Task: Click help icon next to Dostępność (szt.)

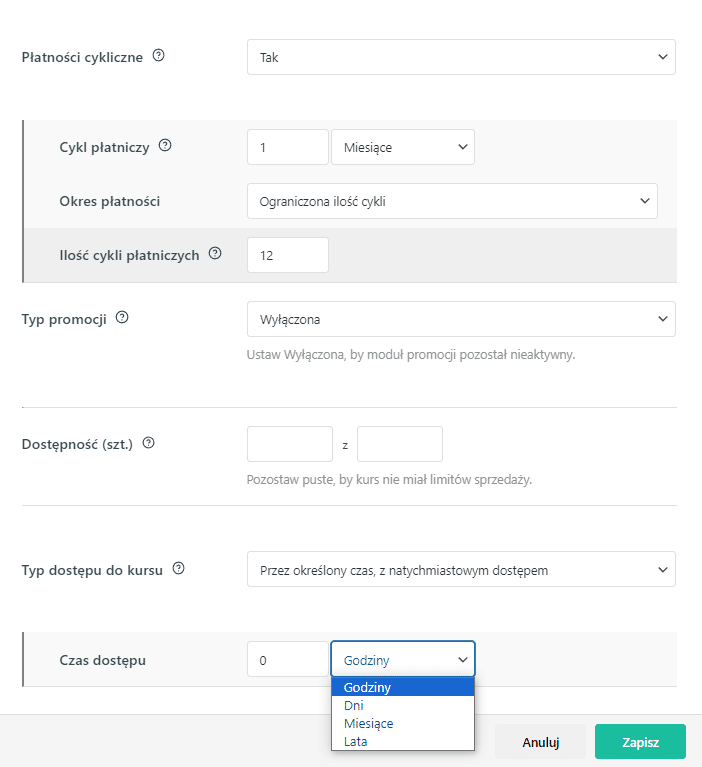Action: (148, 443)
